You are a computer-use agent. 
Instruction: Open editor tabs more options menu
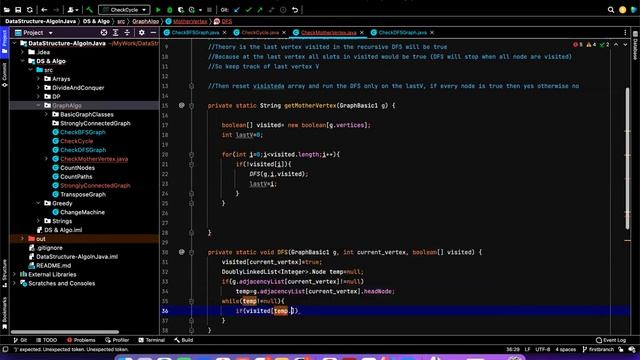(625, 33)
